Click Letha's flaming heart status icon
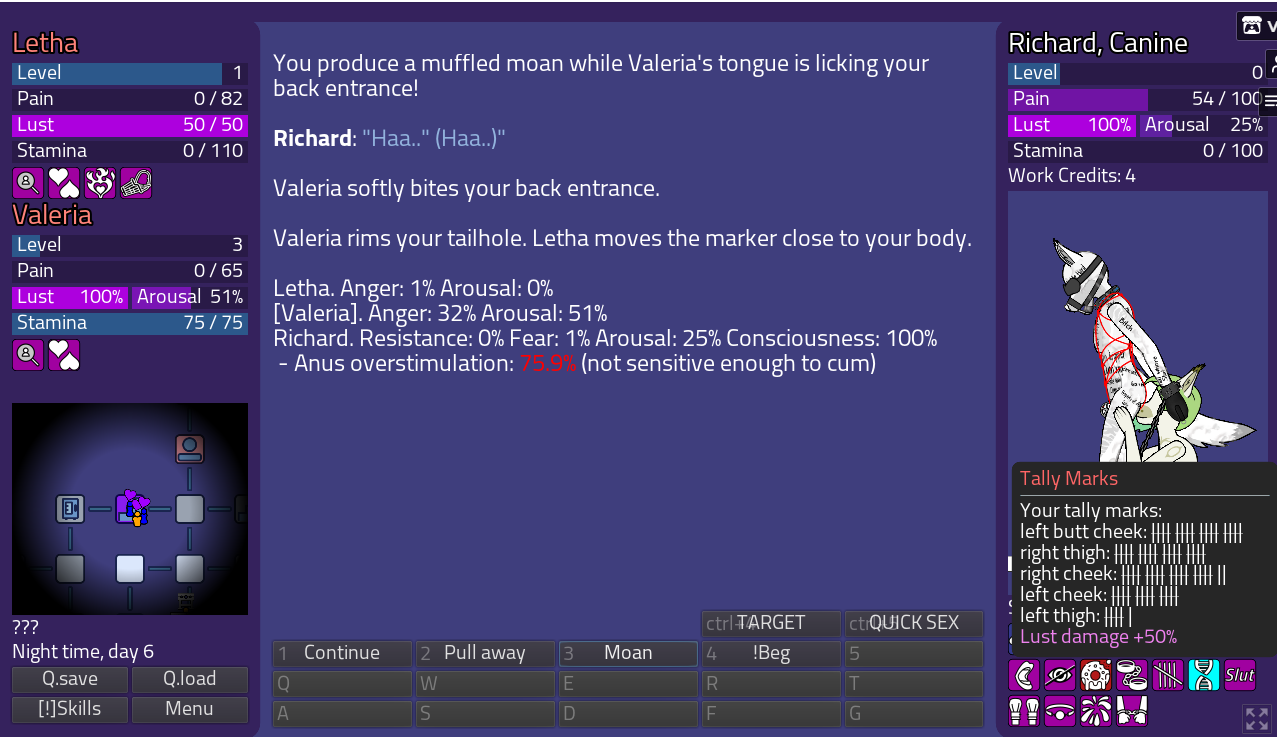 click(x=100, y=183)
